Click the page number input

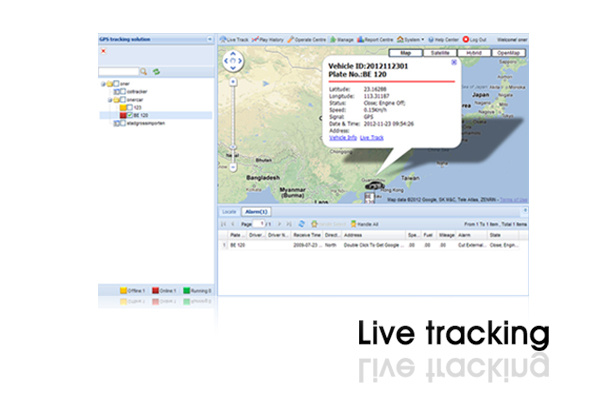tap(259, 224)
